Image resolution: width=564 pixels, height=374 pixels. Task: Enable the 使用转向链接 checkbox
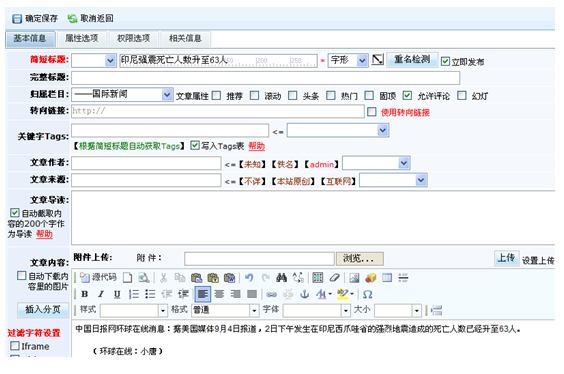coord(372,112)
